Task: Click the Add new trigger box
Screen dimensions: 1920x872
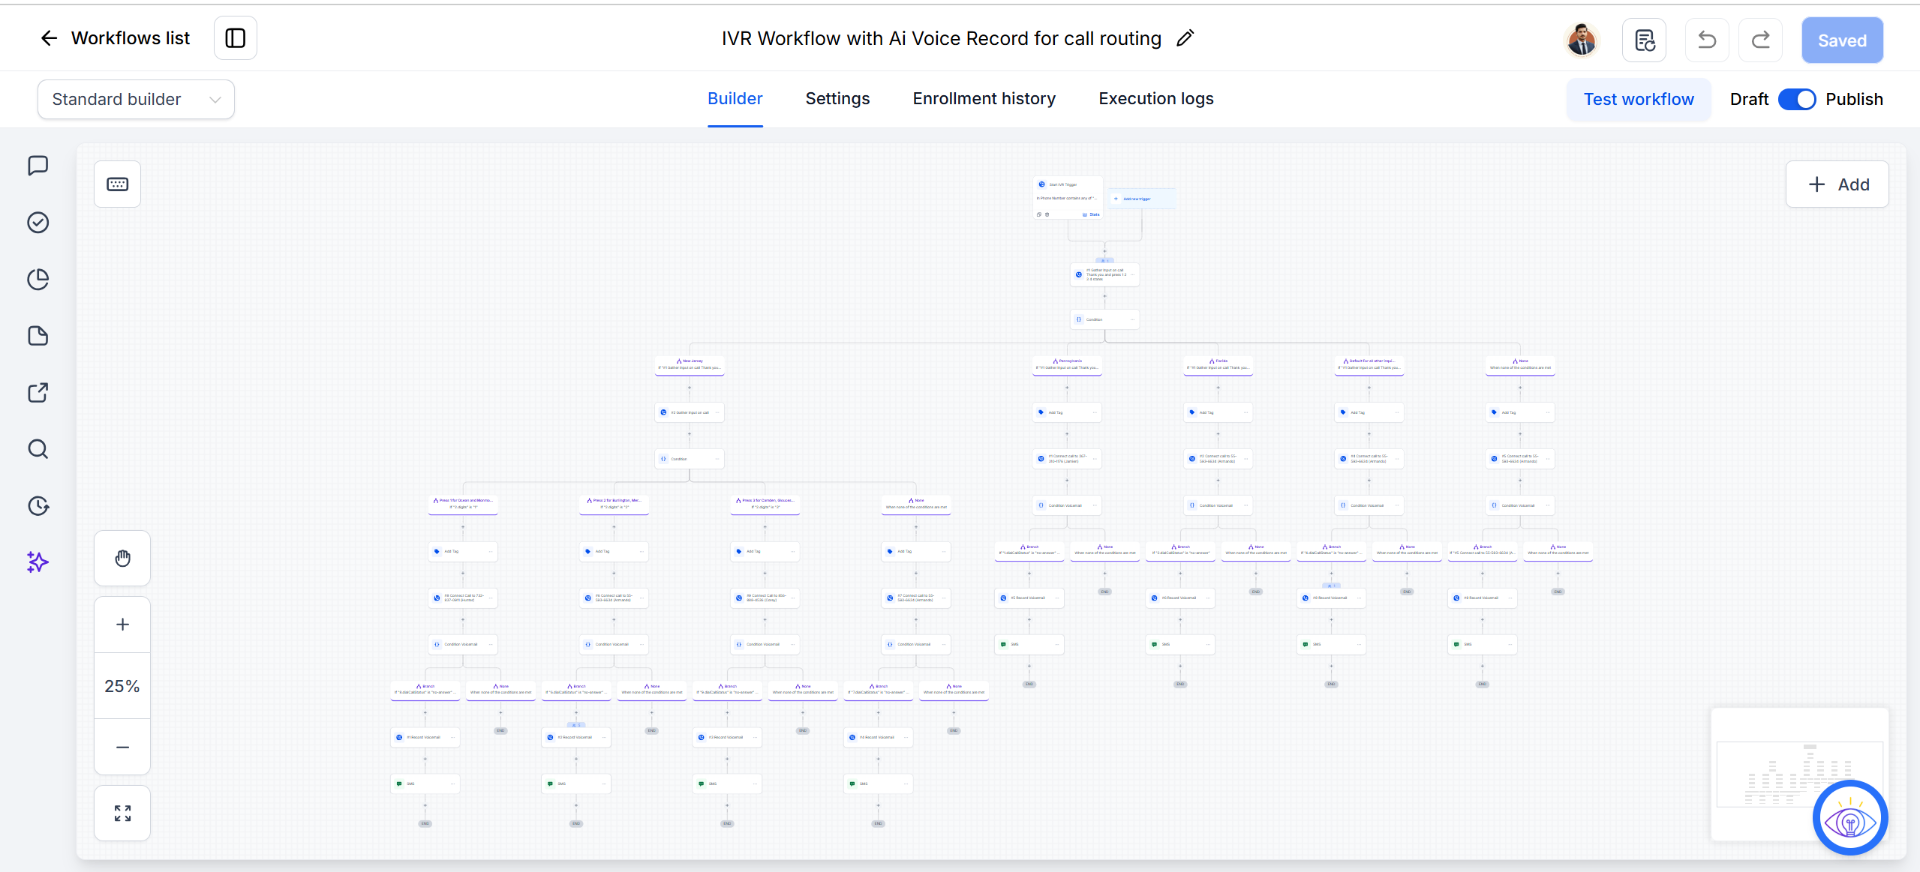Action: click(x=1143, y=199)
